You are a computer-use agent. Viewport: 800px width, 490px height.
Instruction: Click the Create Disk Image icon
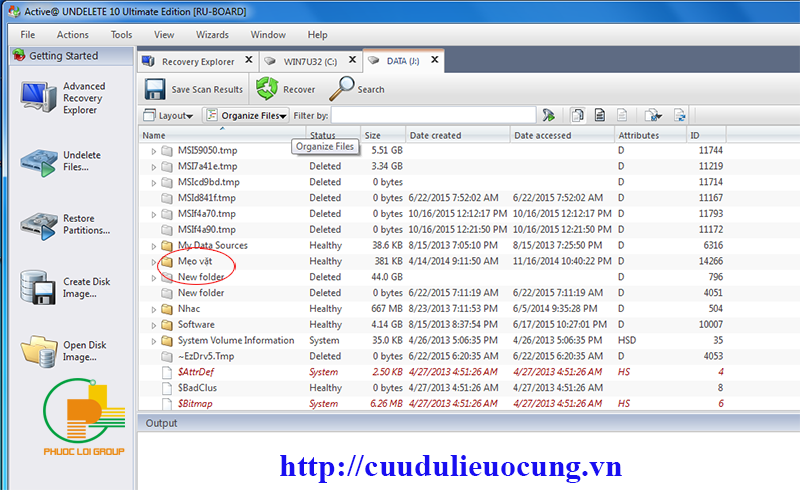[x=38, y=289]
